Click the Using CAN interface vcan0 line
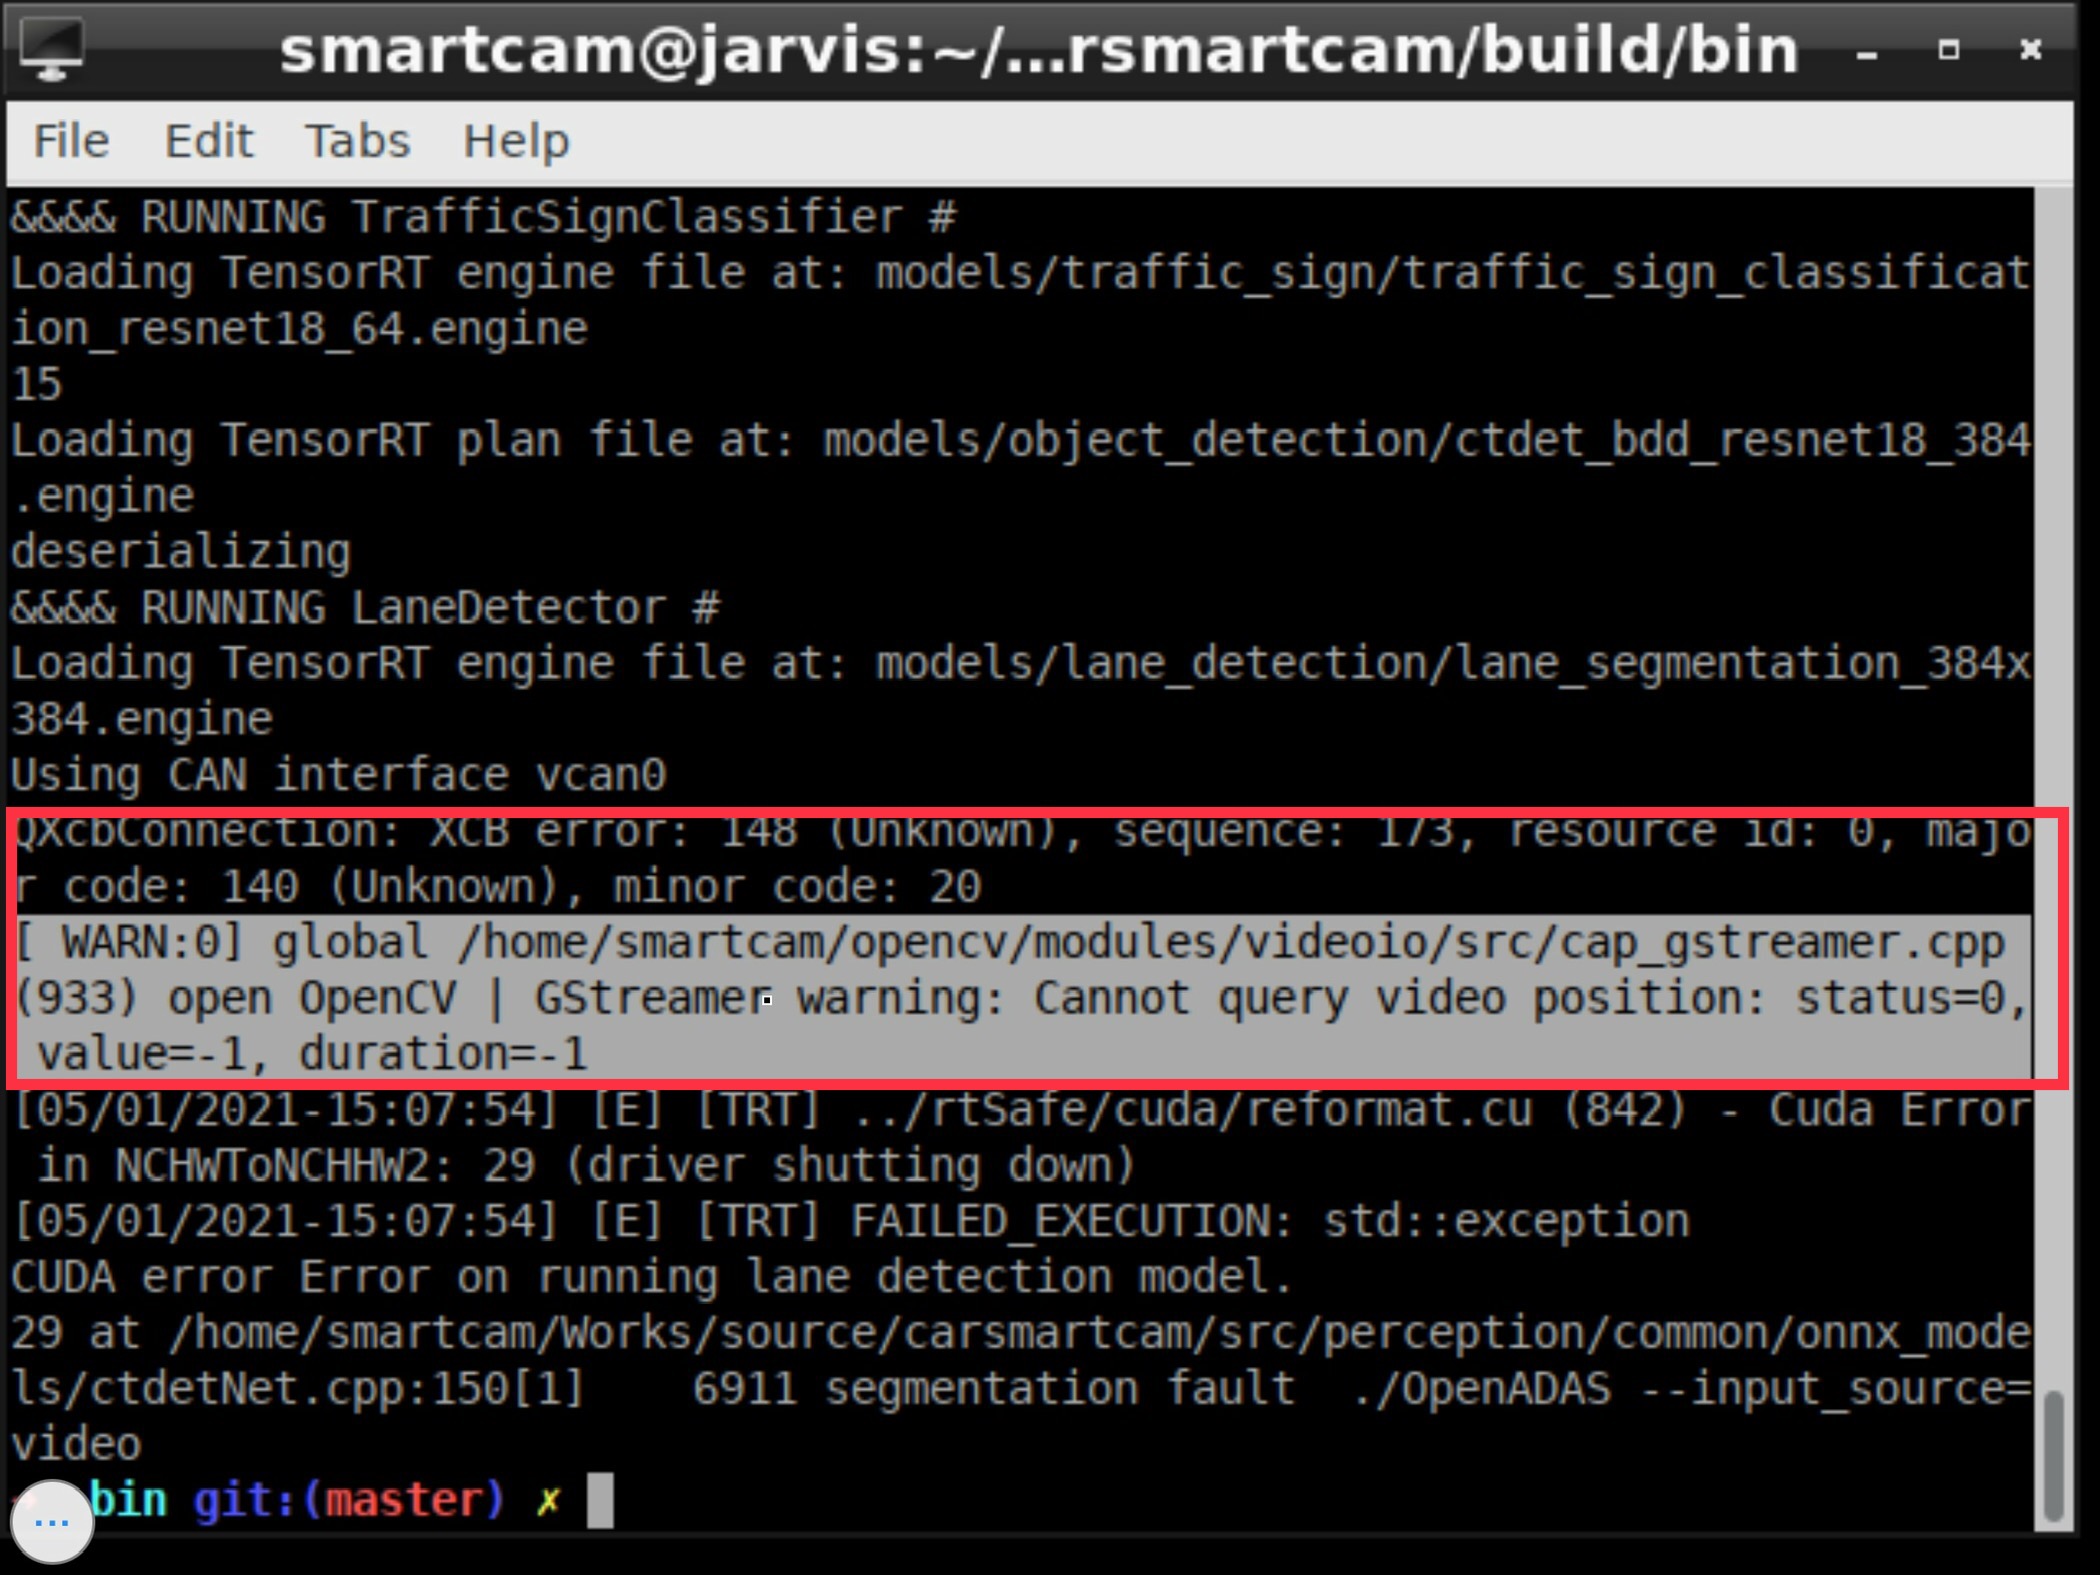This screenshot has width=2100, height=1575. [x=338, y=775]
